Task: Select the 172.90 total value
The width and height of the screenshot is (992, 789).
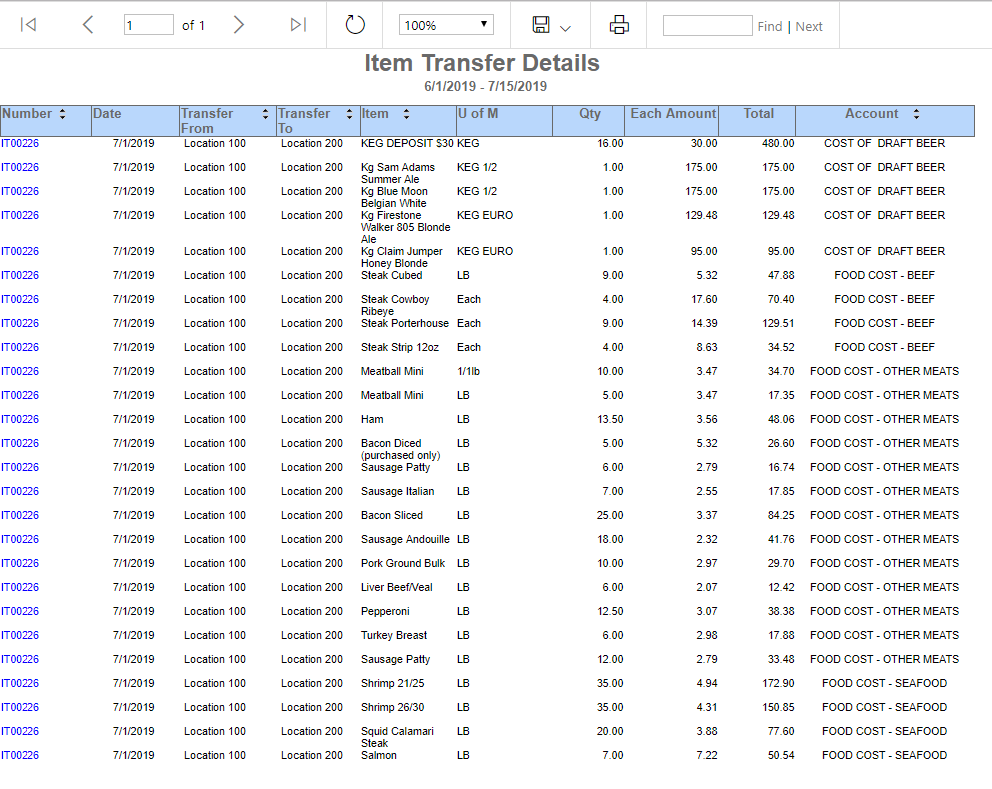Action: [778, 684]
